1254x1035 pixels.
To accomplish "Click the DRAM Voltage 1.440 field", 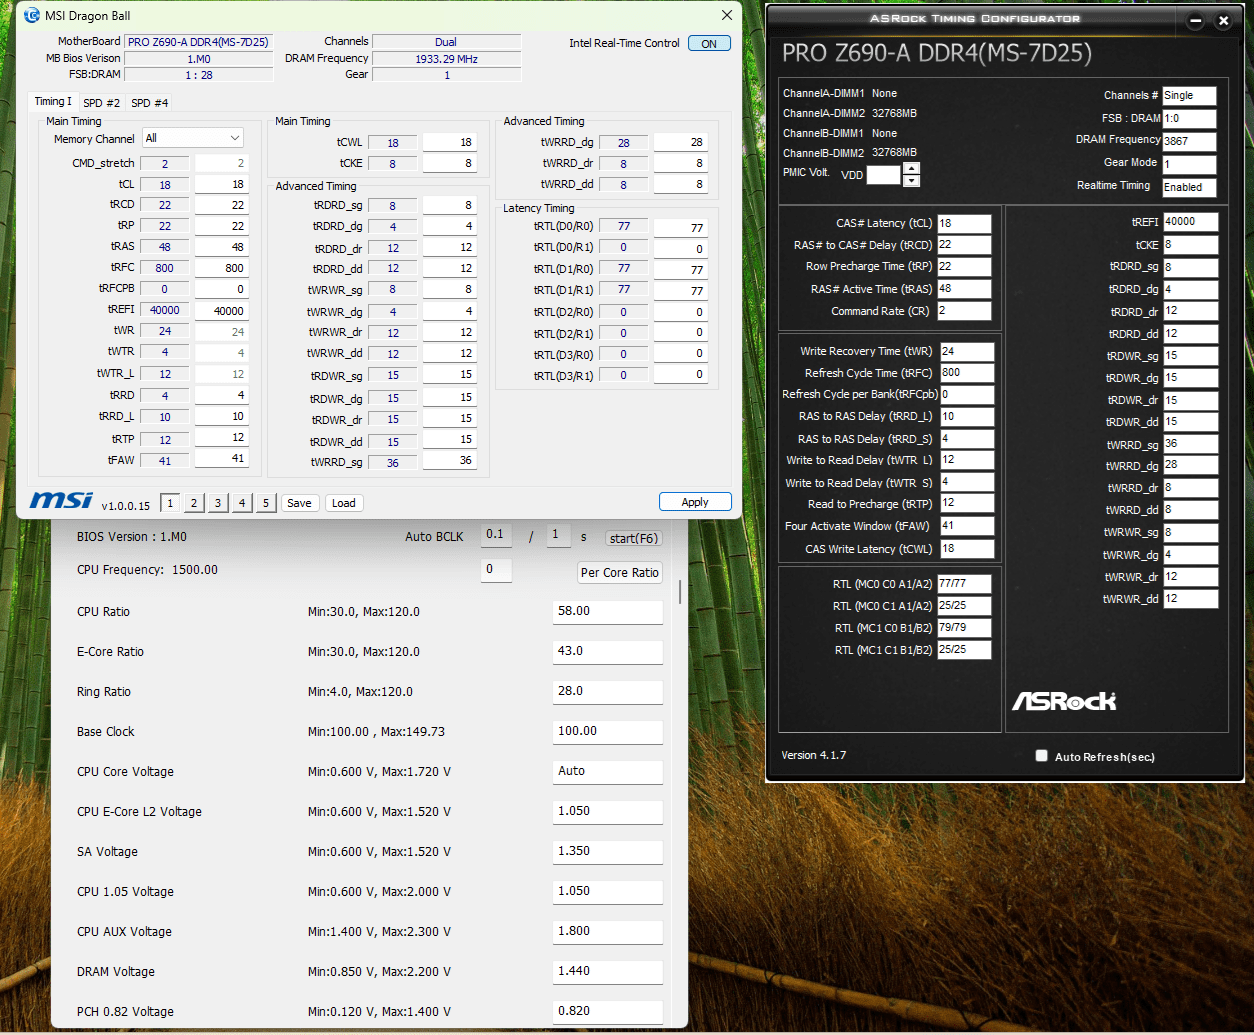I will tap(607, 971).
